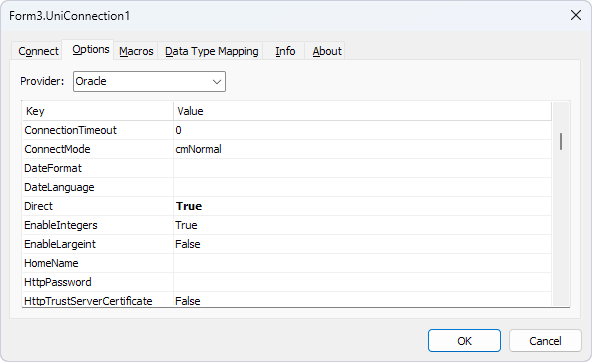Confirm settings with OK button
592x362 pixels.
tap(464, 340)
